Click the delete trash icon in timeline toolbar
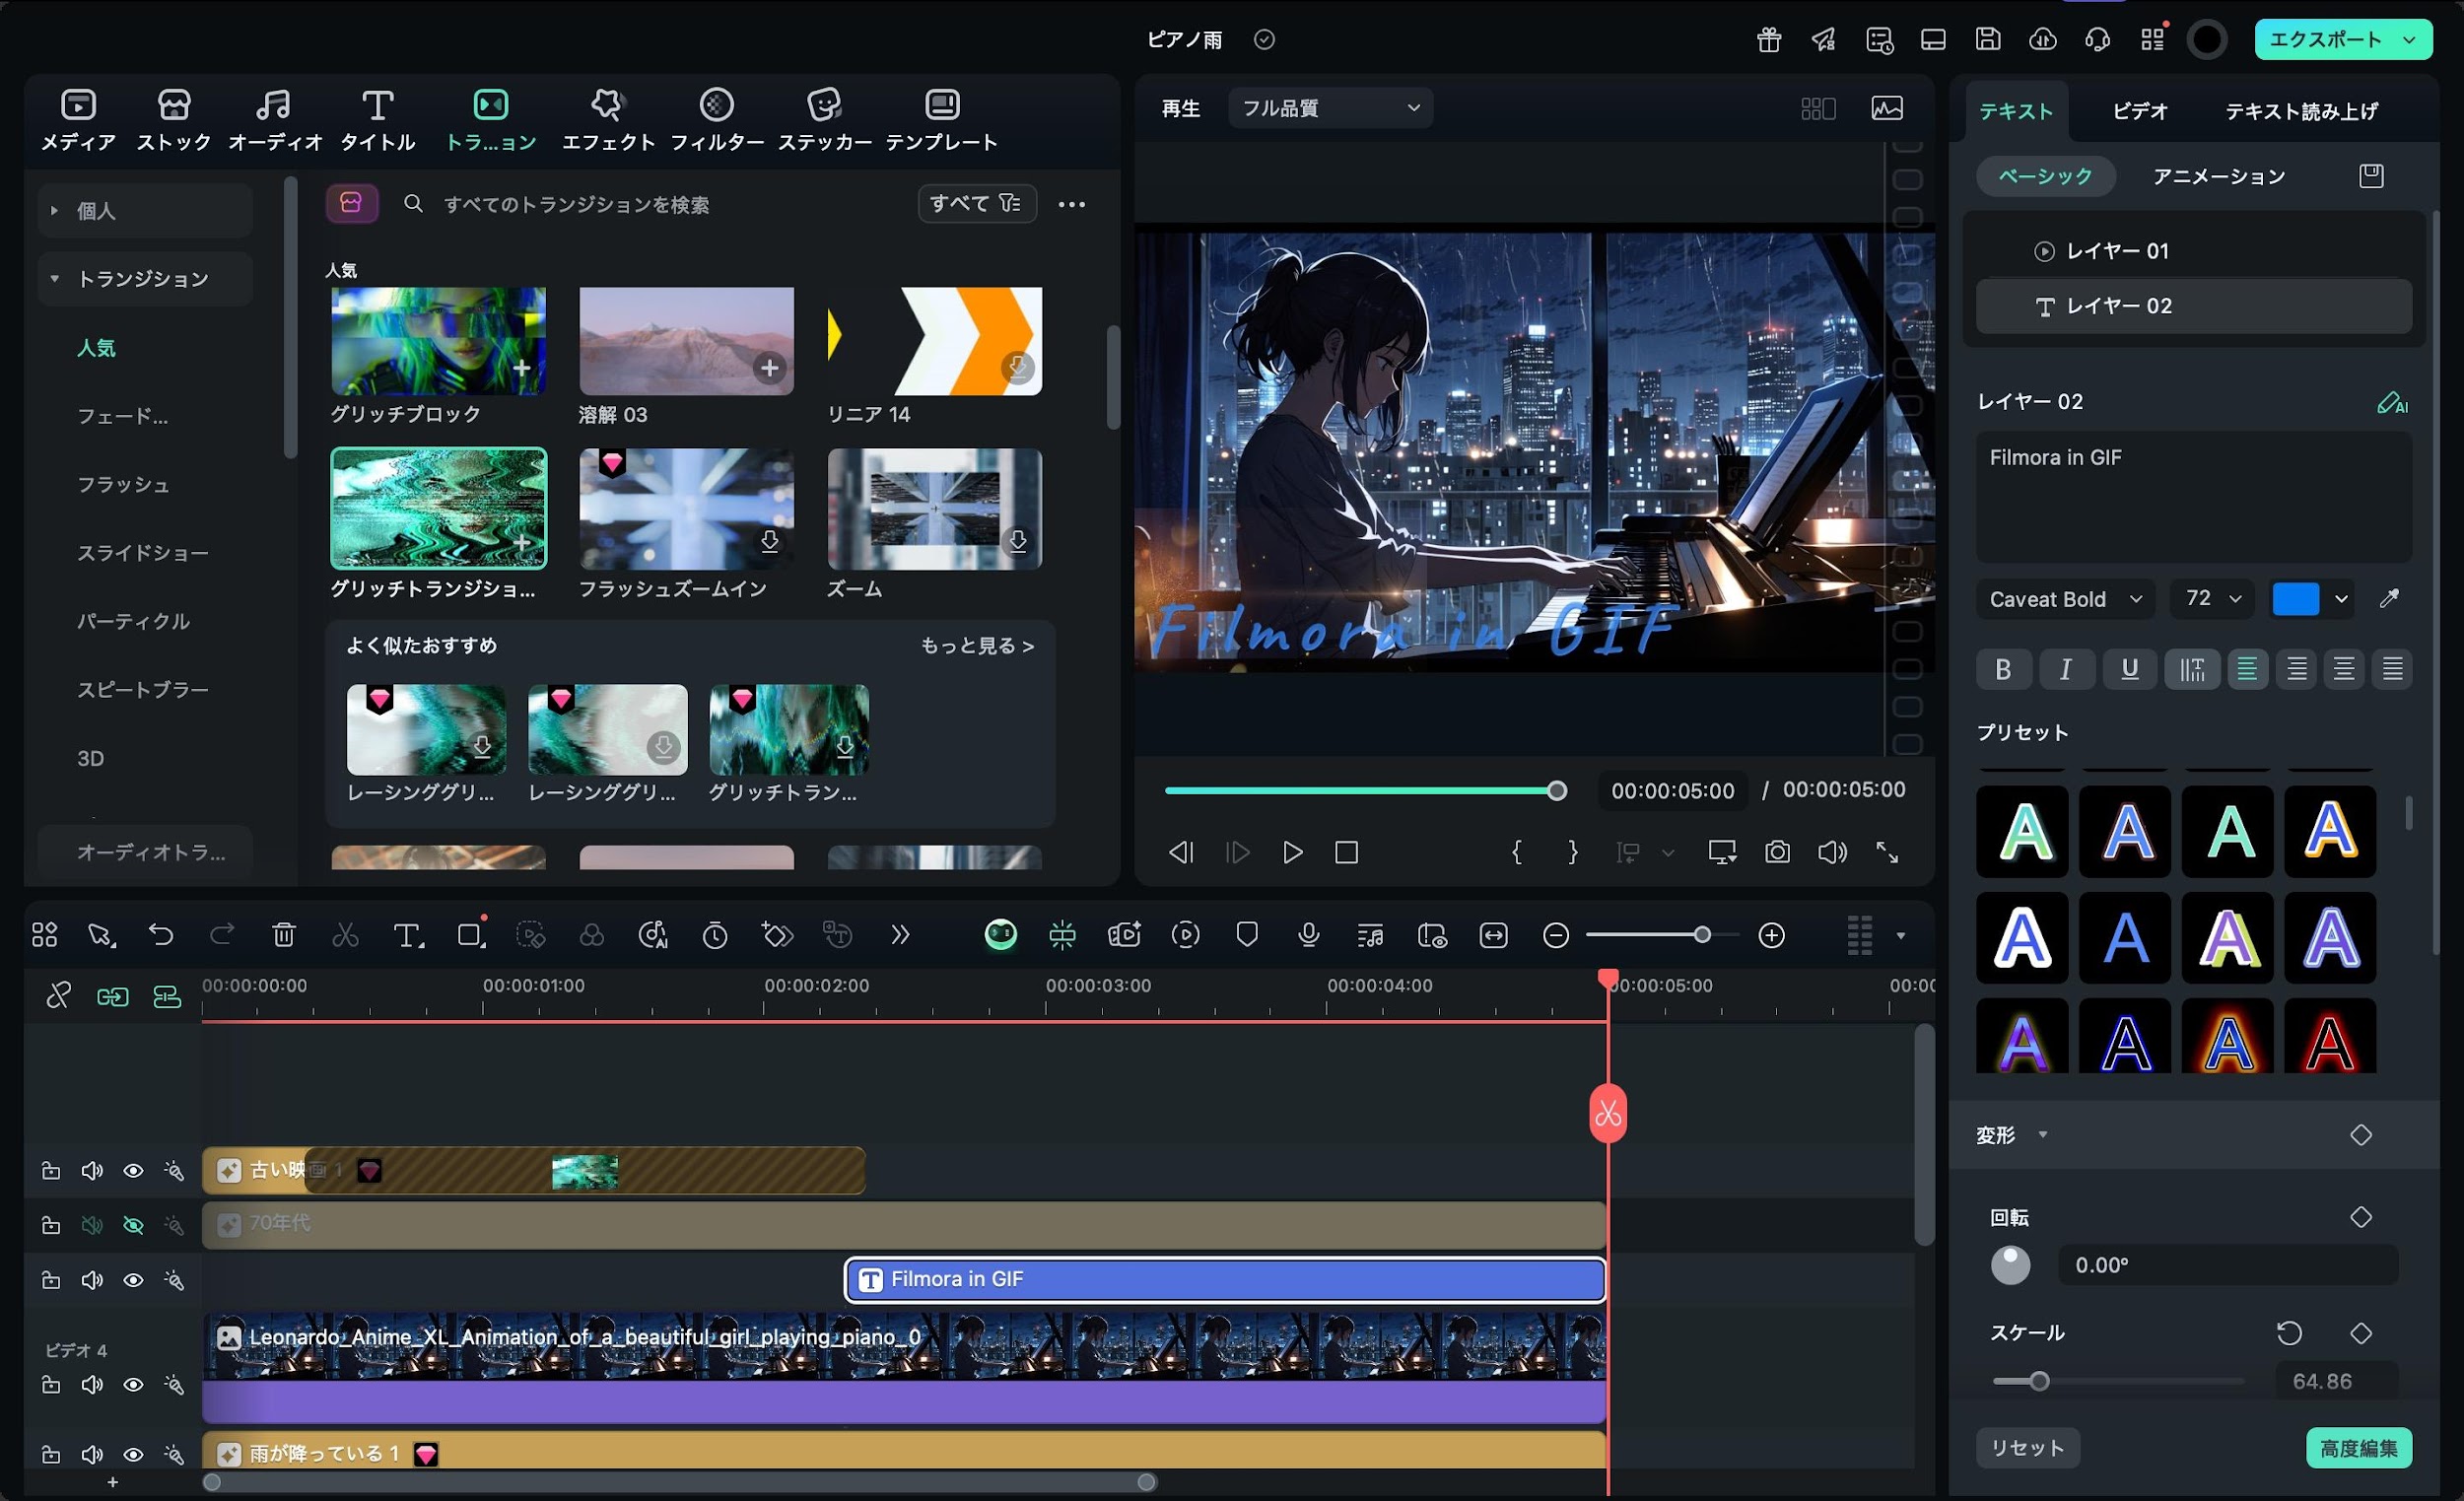 pyautogui.click(x=284, y=935)
